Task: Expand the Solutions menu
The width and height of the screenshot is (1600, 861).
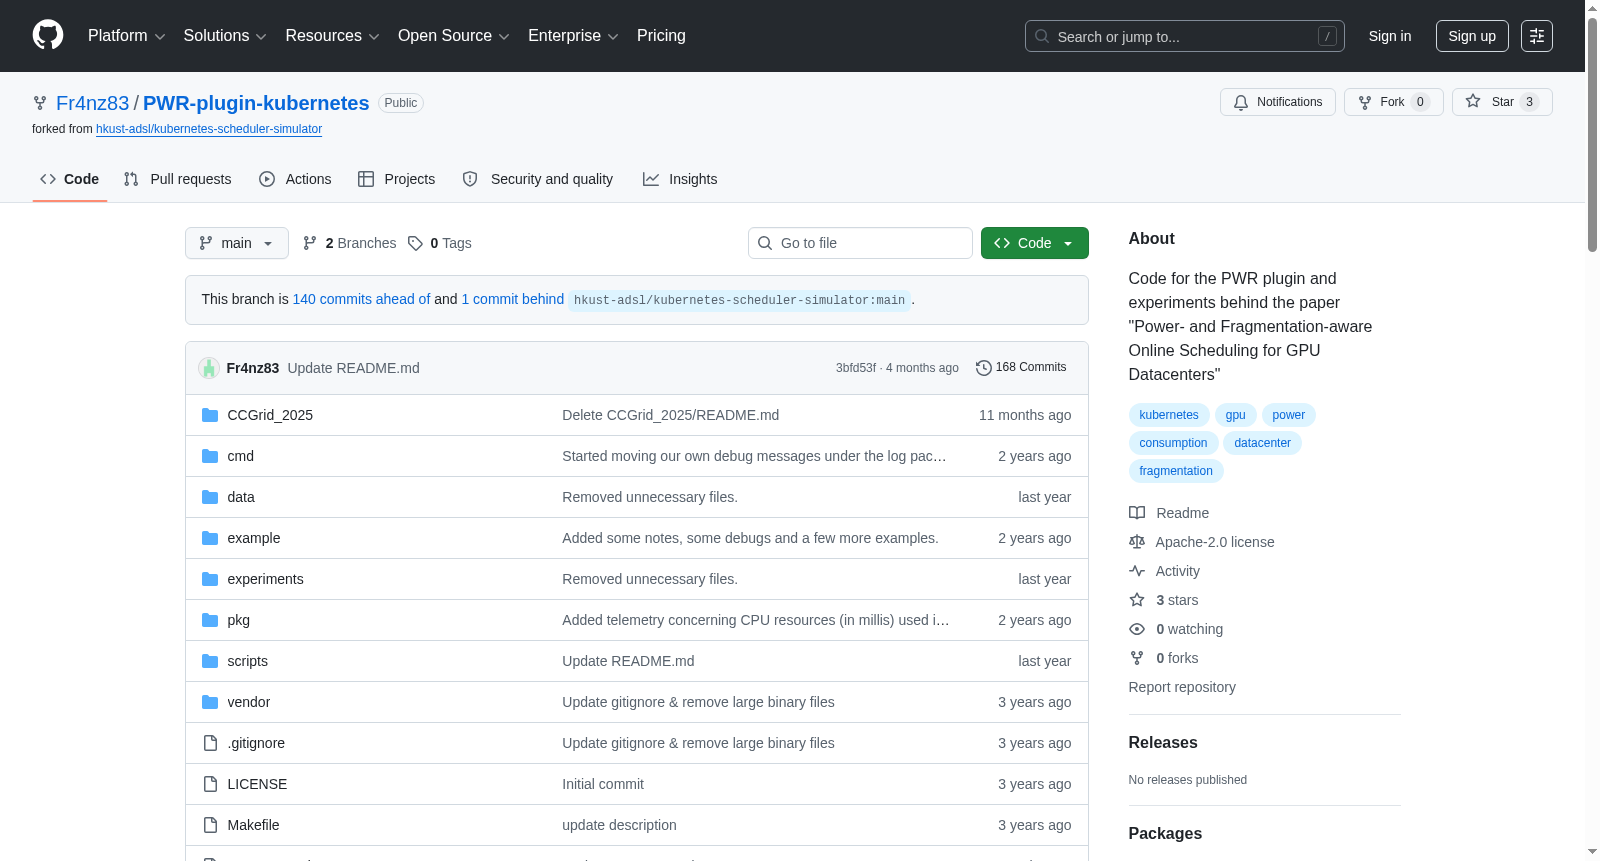Action: [225, 36]
